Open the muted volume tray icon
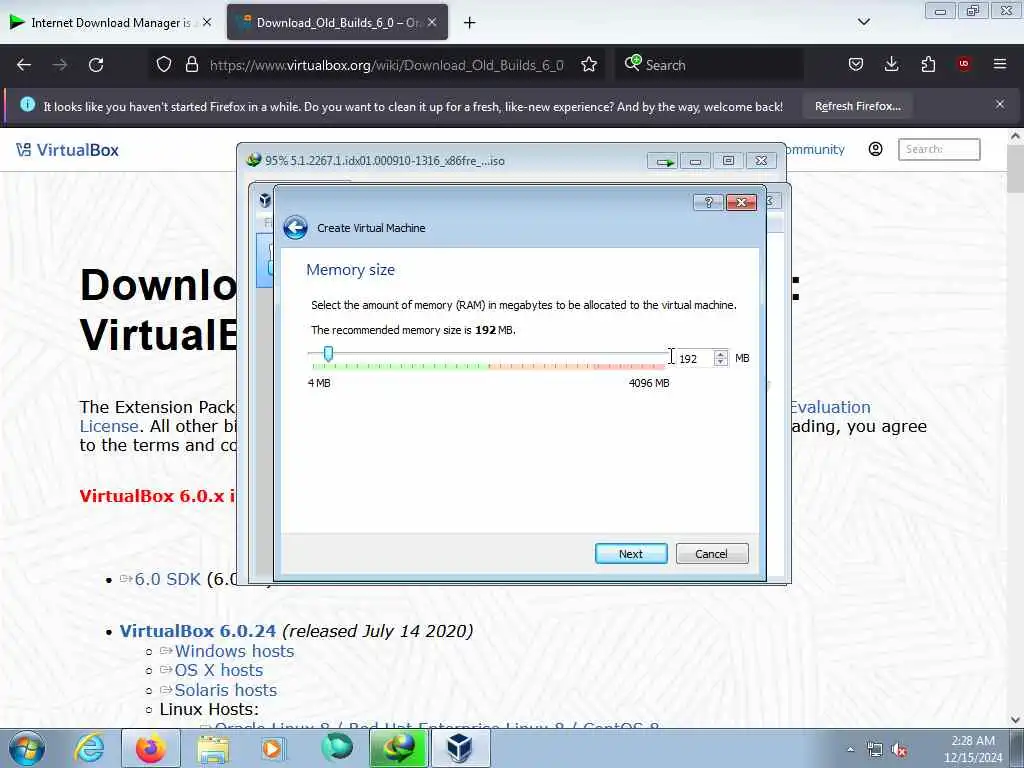The height and width of the screenshot is (768, 1024). tap(900, 750)
